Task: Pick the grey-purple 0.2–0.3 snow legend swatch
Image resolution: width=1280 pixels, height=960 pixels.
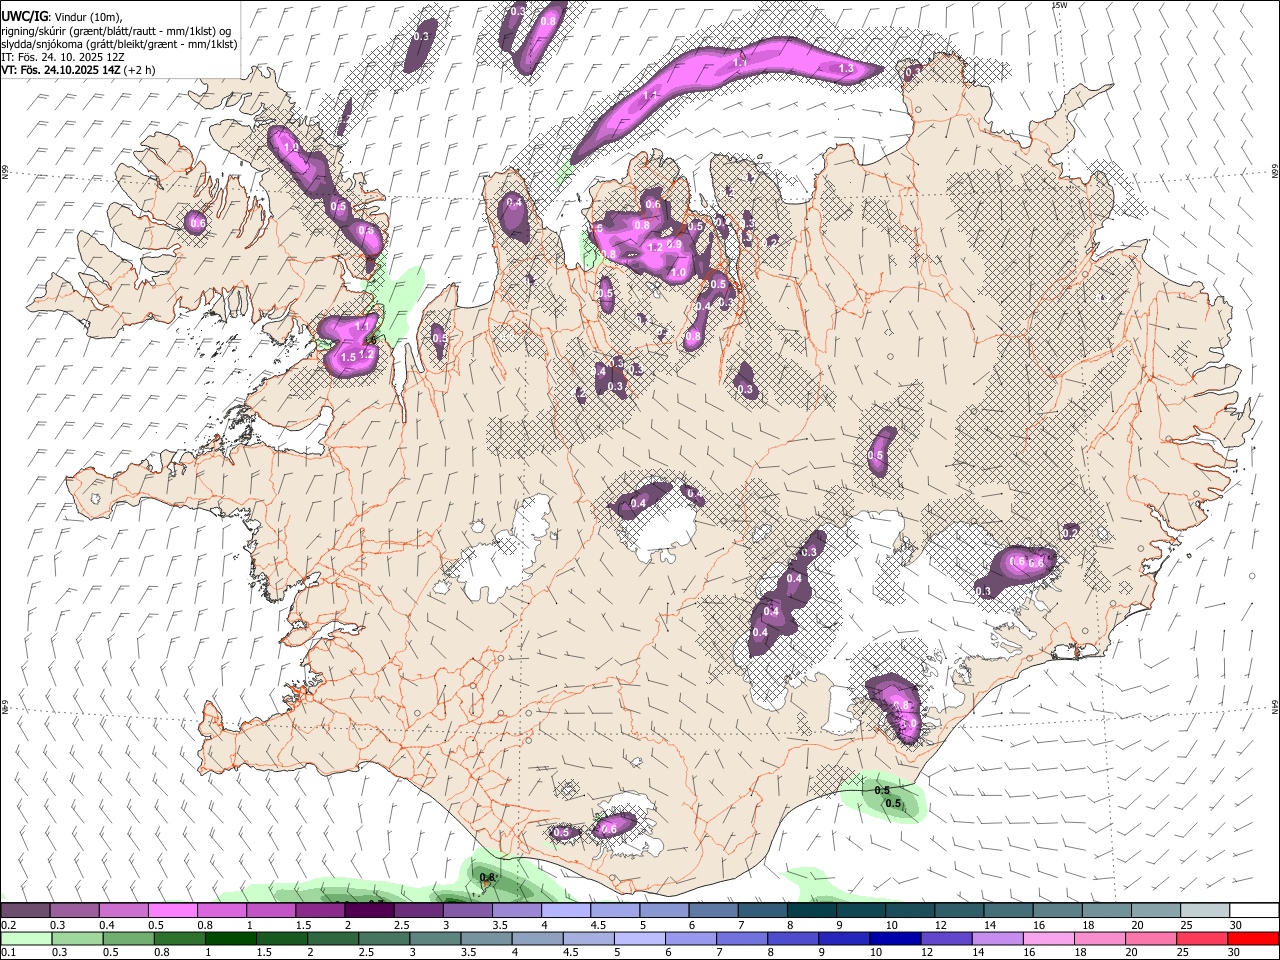Action: tap(25, 911)
